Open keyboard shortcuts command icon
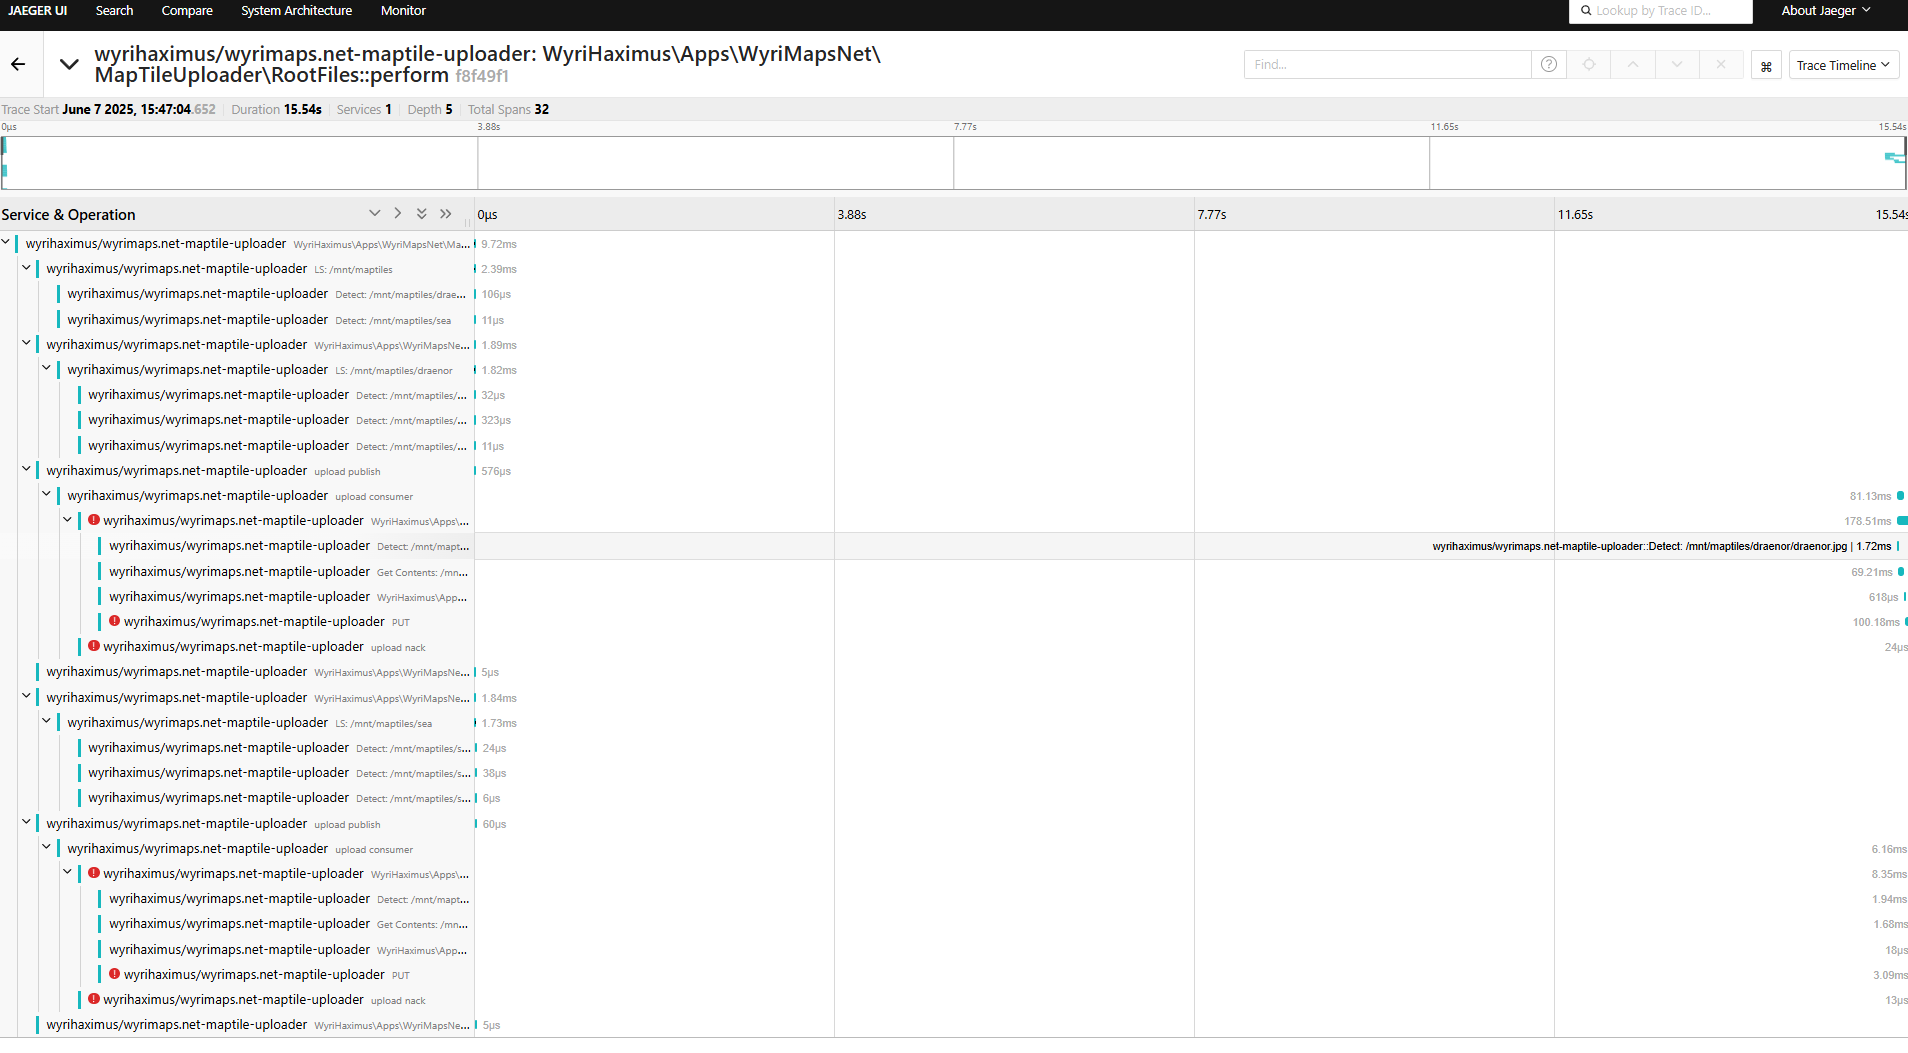 coord(1766,66)
